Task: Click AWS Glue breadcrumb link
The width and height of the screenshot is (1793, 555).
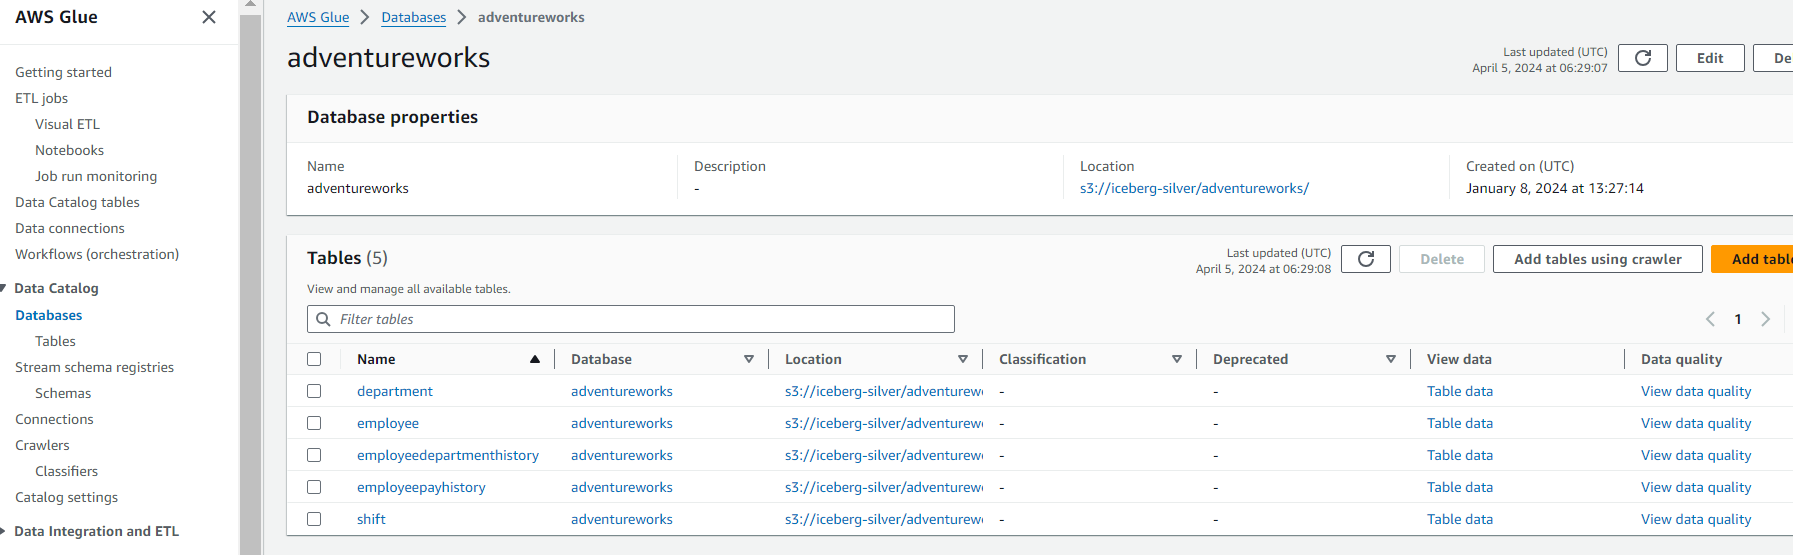Action: click(x=318, y=17)
